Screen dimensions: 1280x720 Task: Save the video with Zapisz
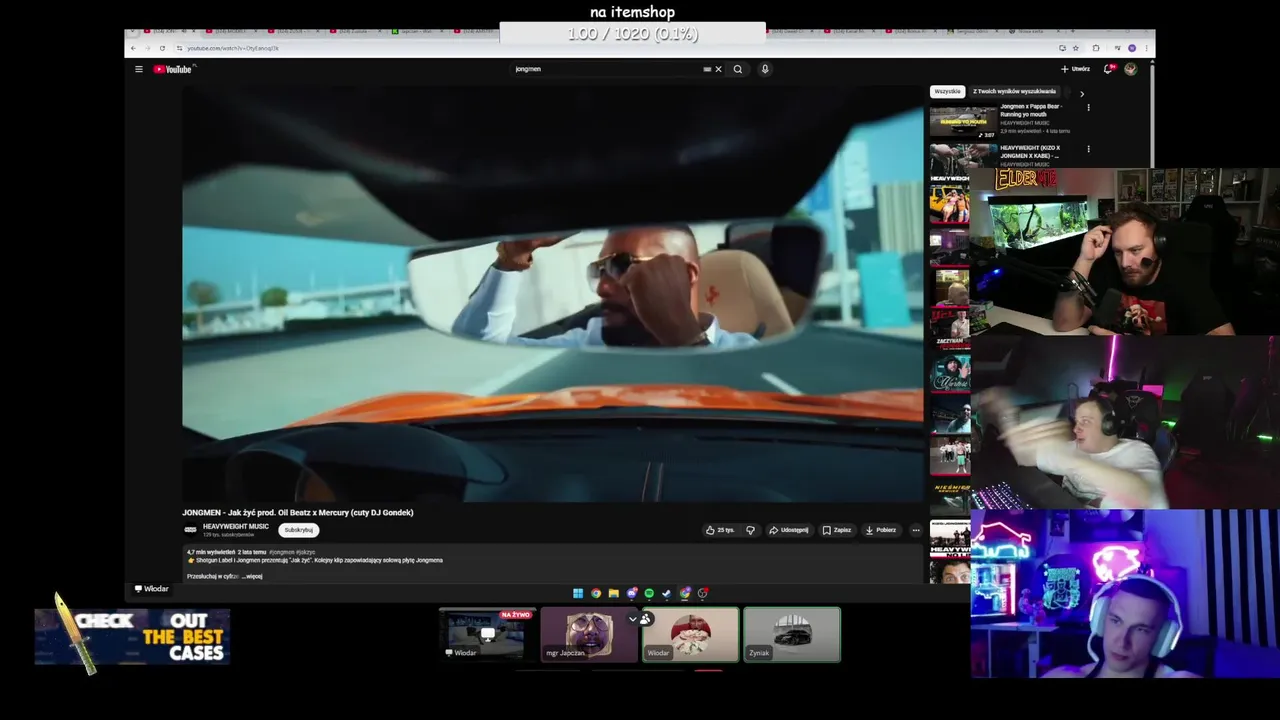point(837,530)
